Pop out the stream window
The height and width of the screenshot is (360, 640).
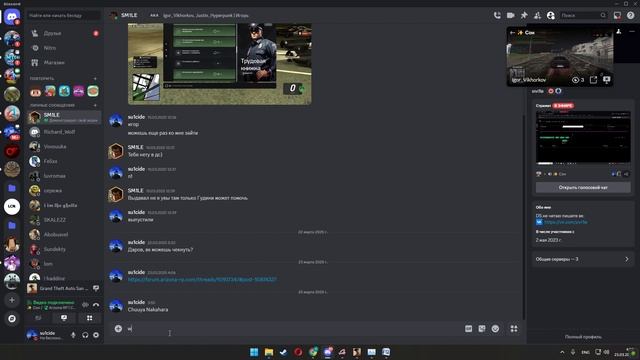[x=593, y=80]
